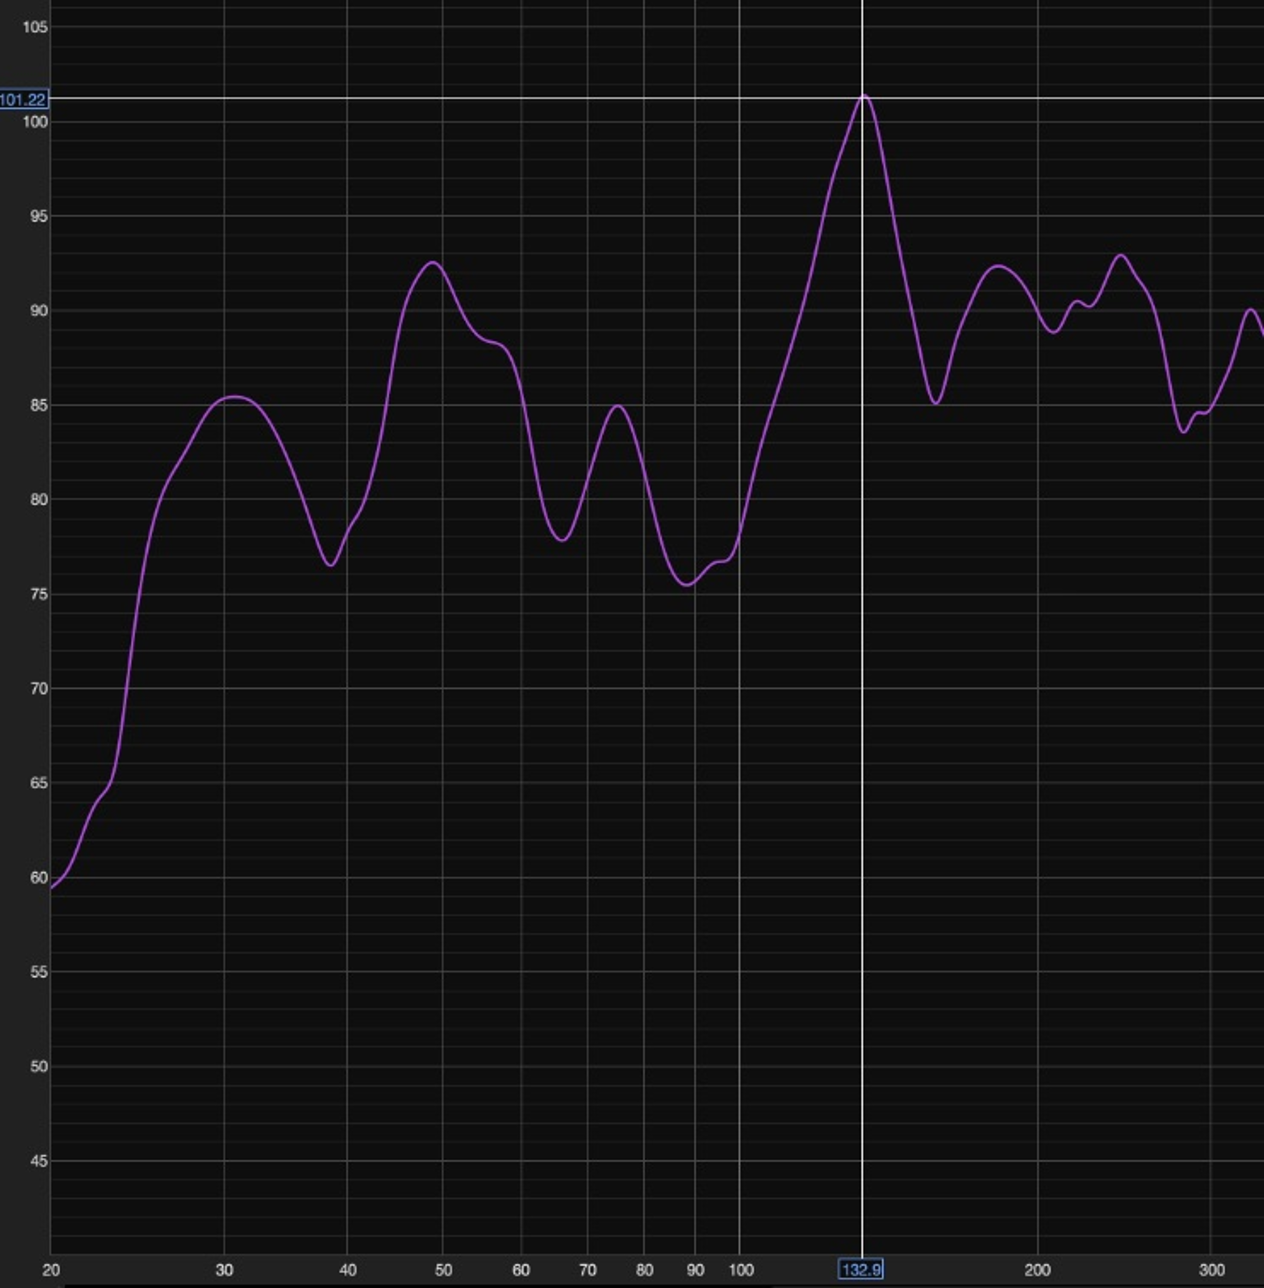Click the 70 Hz frequency axis label
1264x1288 pixels.
[587, 1270]
